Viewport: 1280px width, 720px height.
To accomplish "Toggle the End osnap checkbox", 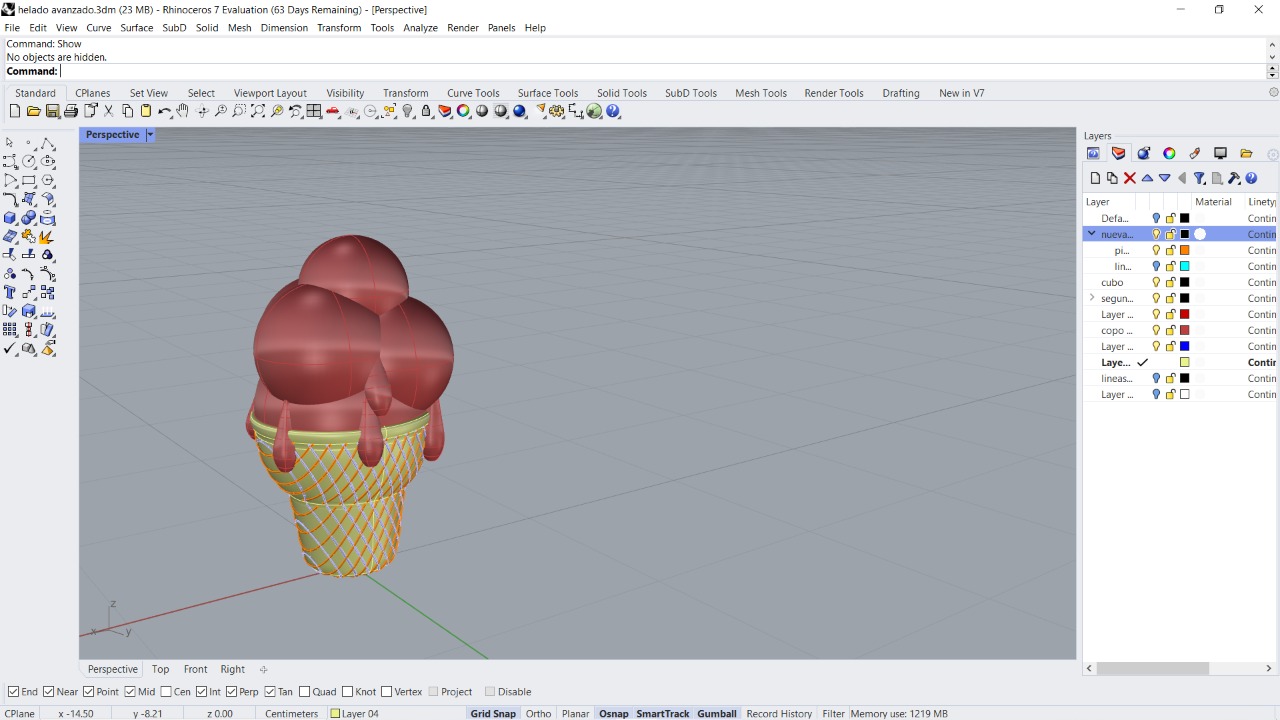I will pyautogui.click(x=13, y=692).
